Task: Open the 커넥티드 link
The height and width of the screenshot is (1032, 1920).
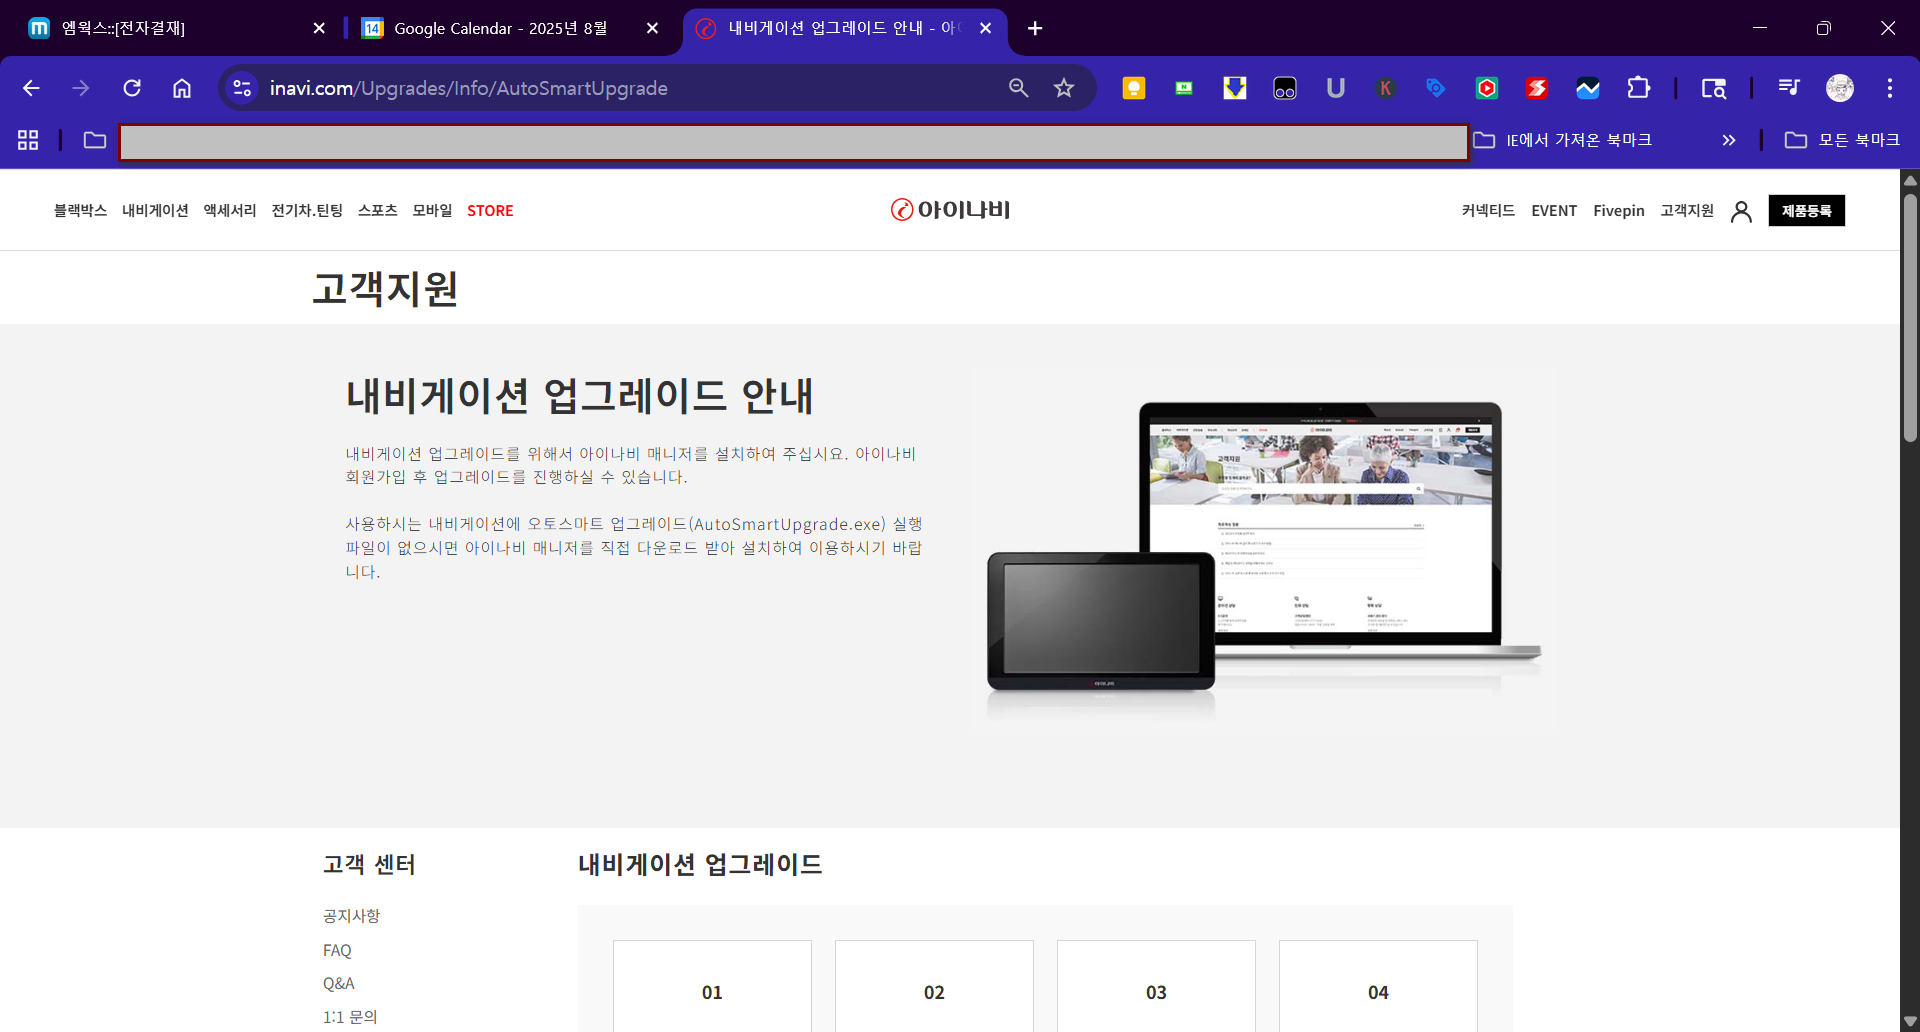Action: click(x=1488, y=210)
